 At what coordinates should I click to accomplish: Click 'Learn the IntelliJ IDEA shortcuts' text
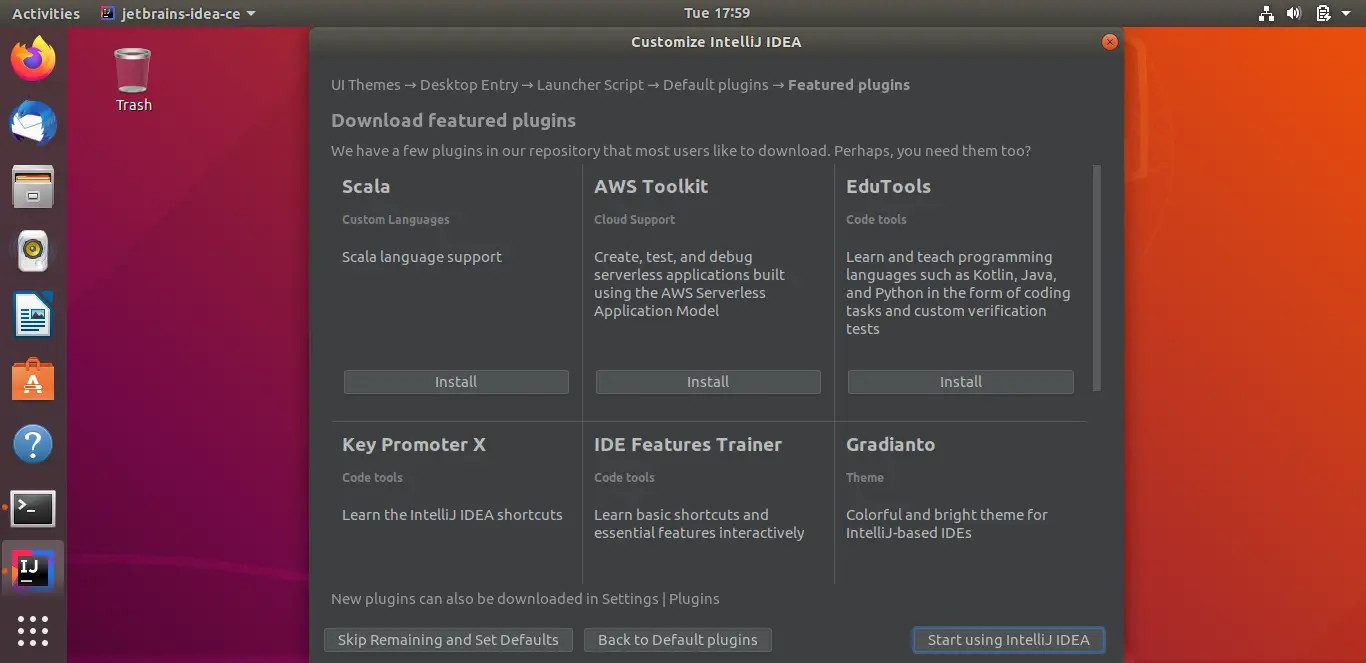click(452, 515)
